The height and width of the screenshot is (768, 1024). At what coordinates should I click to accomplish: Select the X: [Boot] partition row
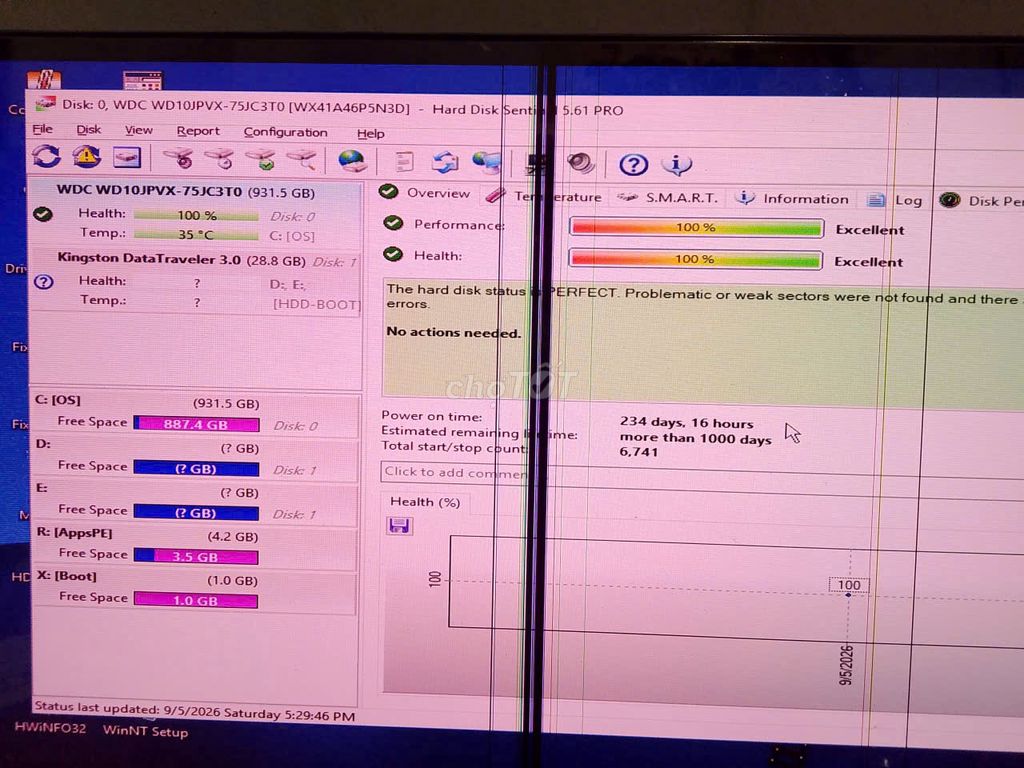[195, 590]
